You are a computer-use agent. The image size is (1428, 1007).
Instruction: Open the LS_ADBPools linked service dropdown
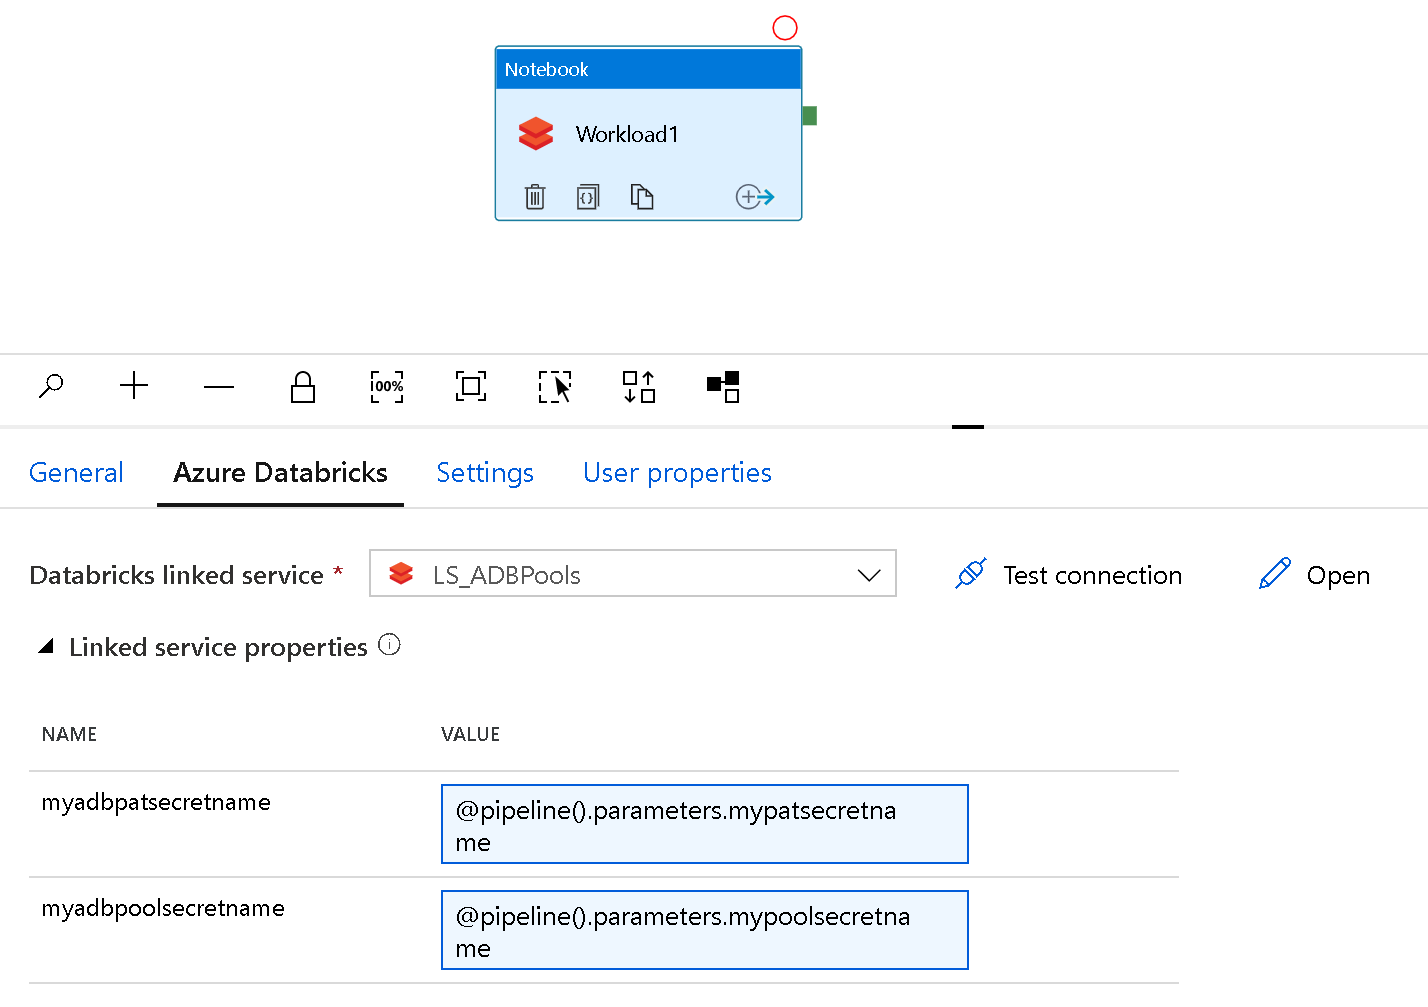pos(868,573)
